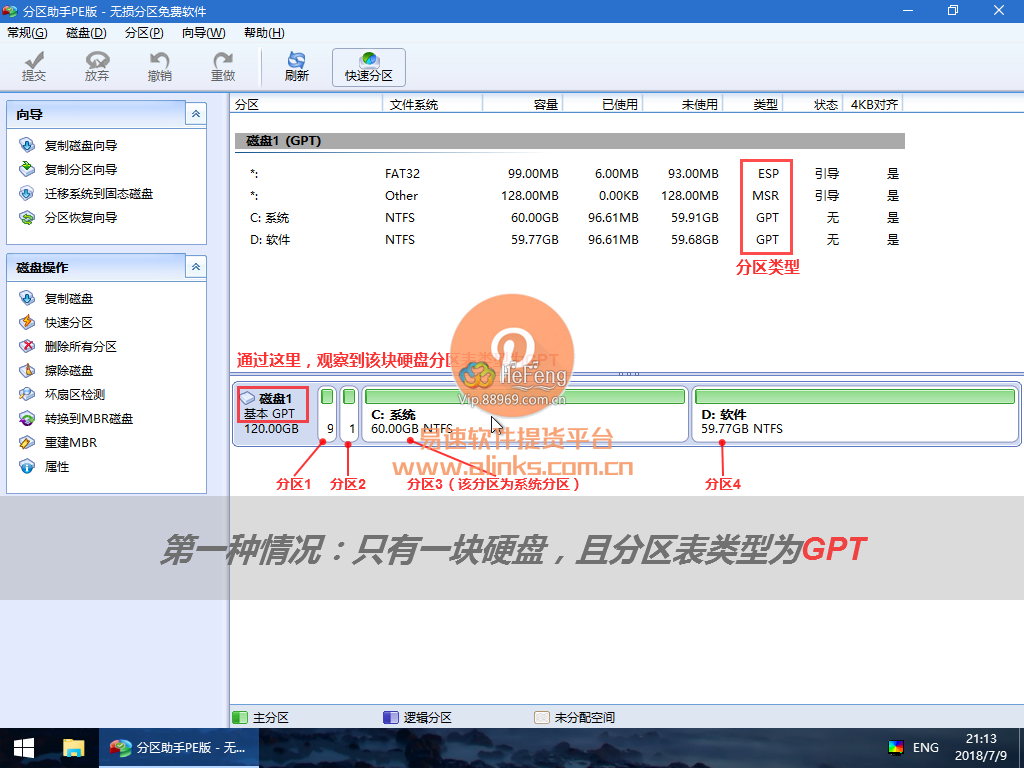The width and height of the screenshot is (1024, 768).
Task: View disk 属性 (Properties)
Action: [57, 465]
